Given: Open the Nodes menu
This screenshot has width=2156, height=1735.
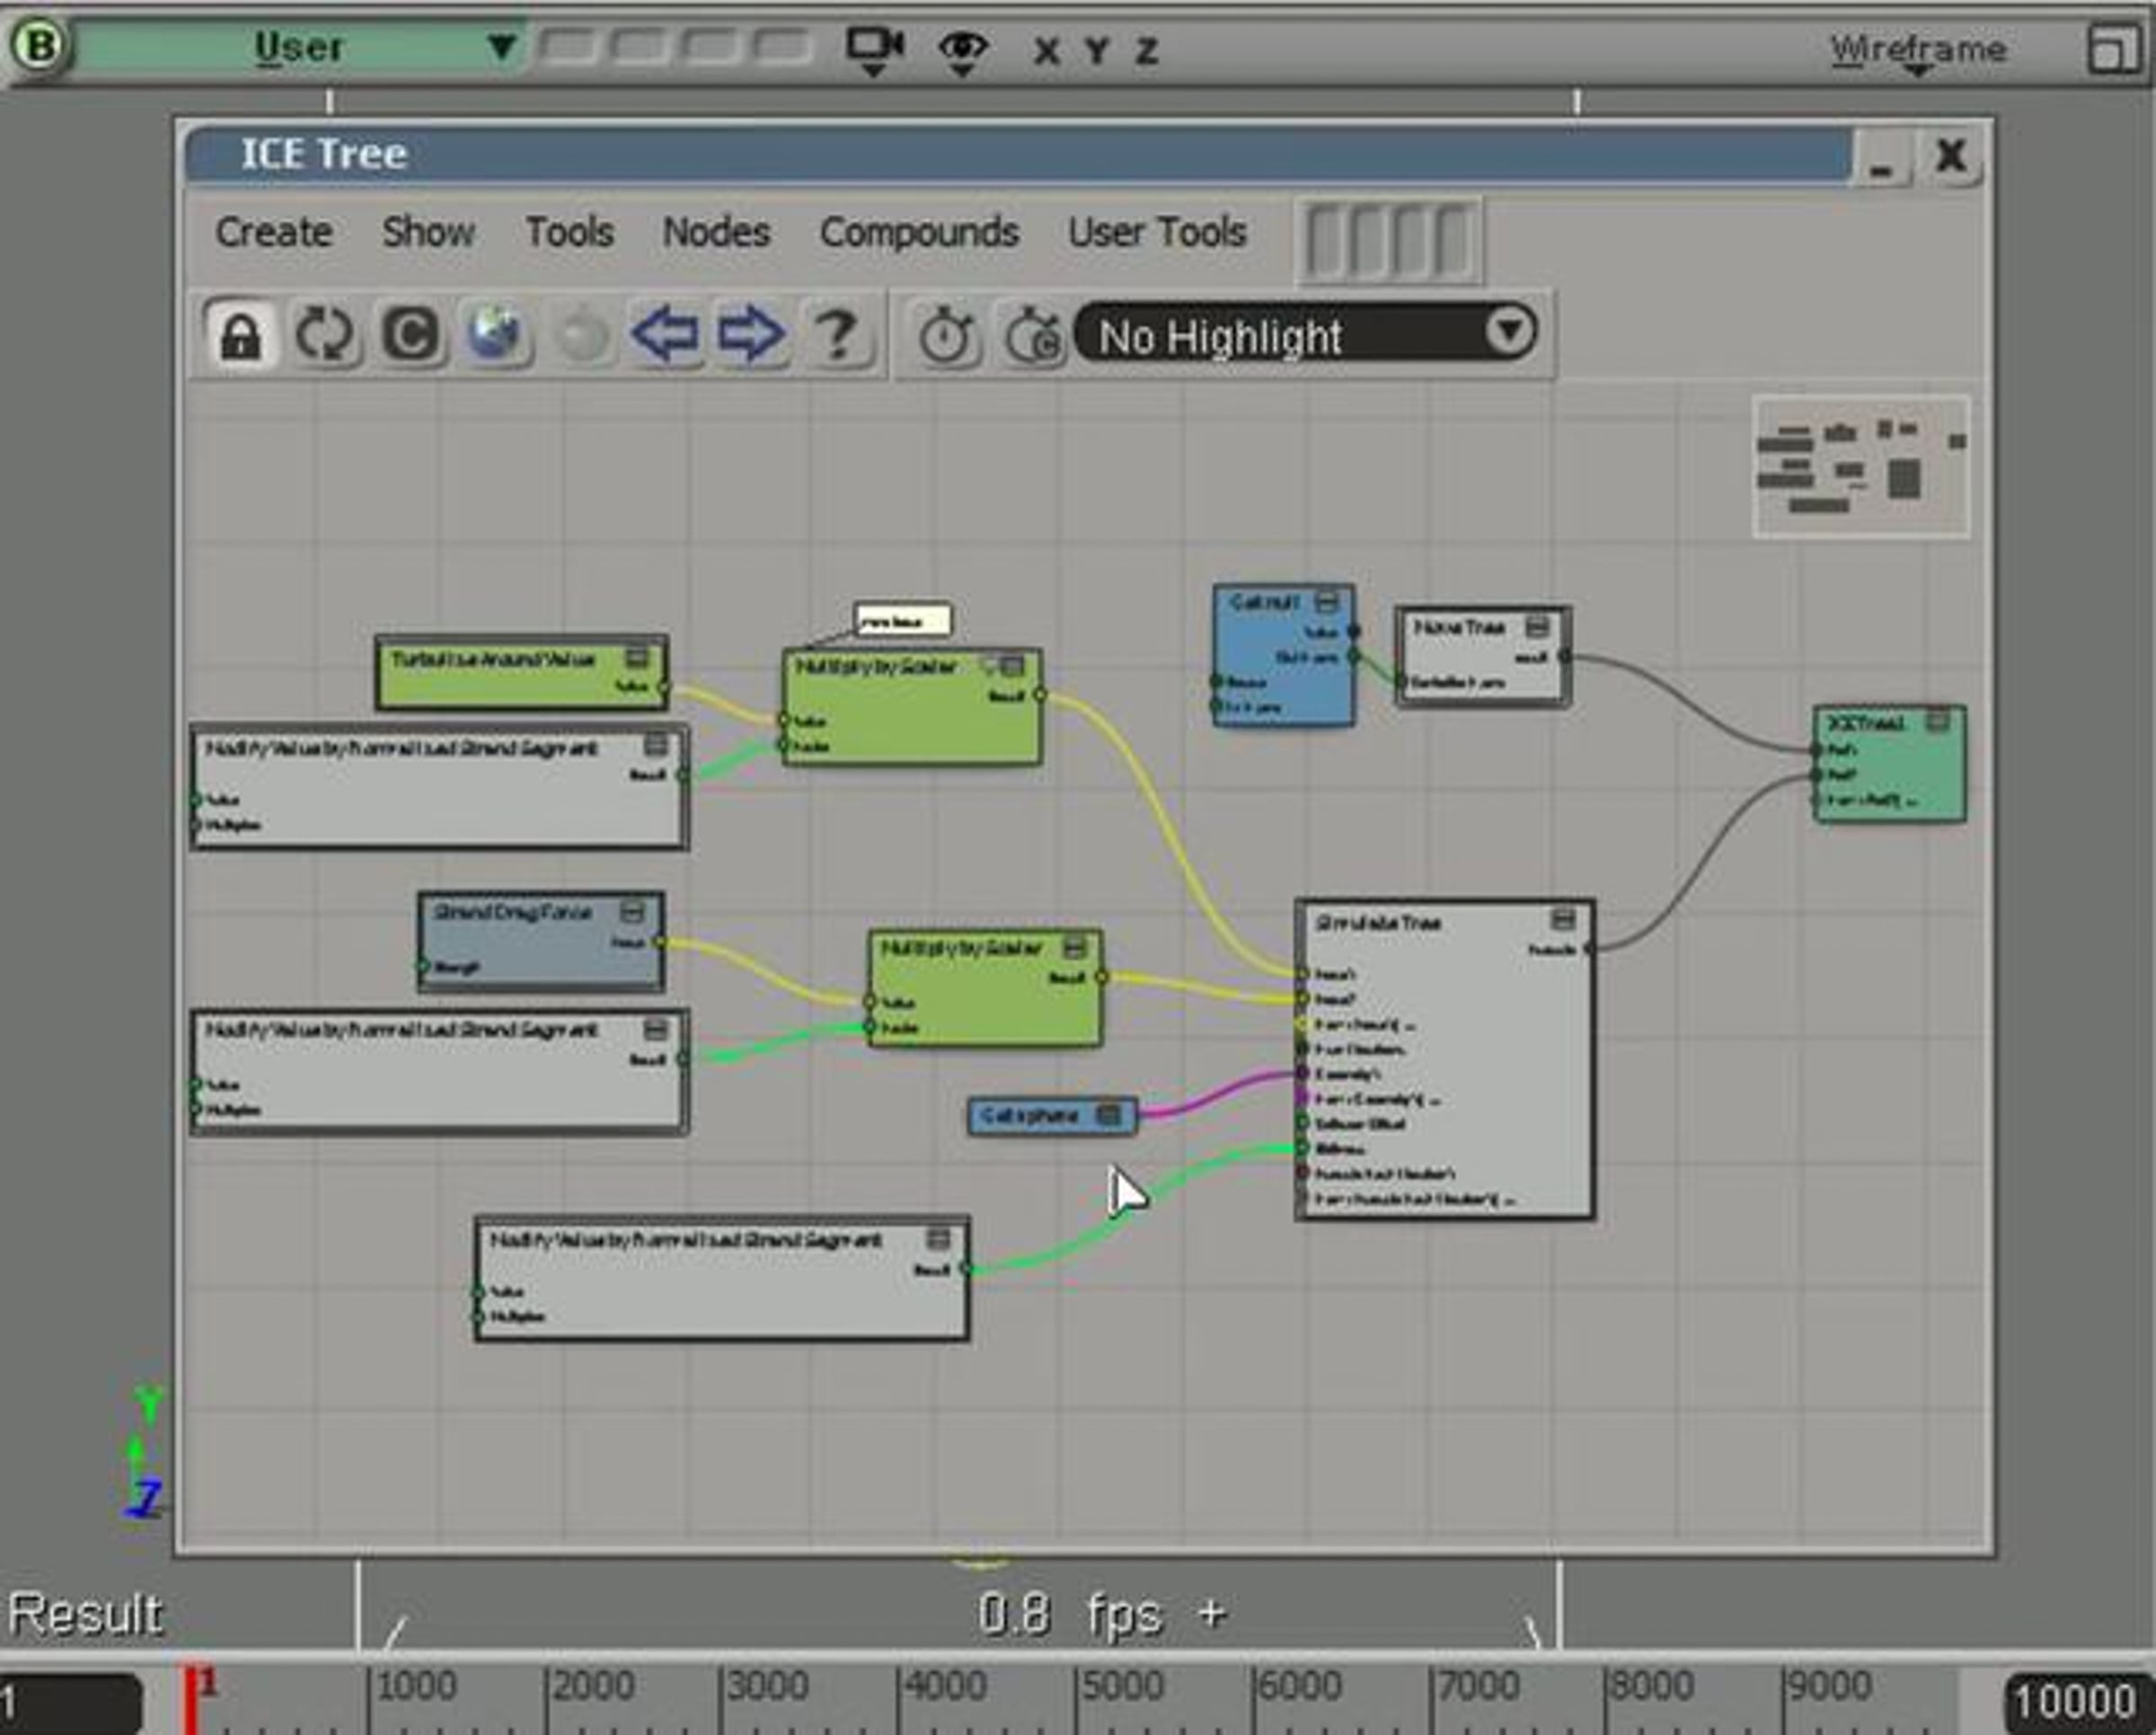Looking at the screenshot, I should 716,232.
